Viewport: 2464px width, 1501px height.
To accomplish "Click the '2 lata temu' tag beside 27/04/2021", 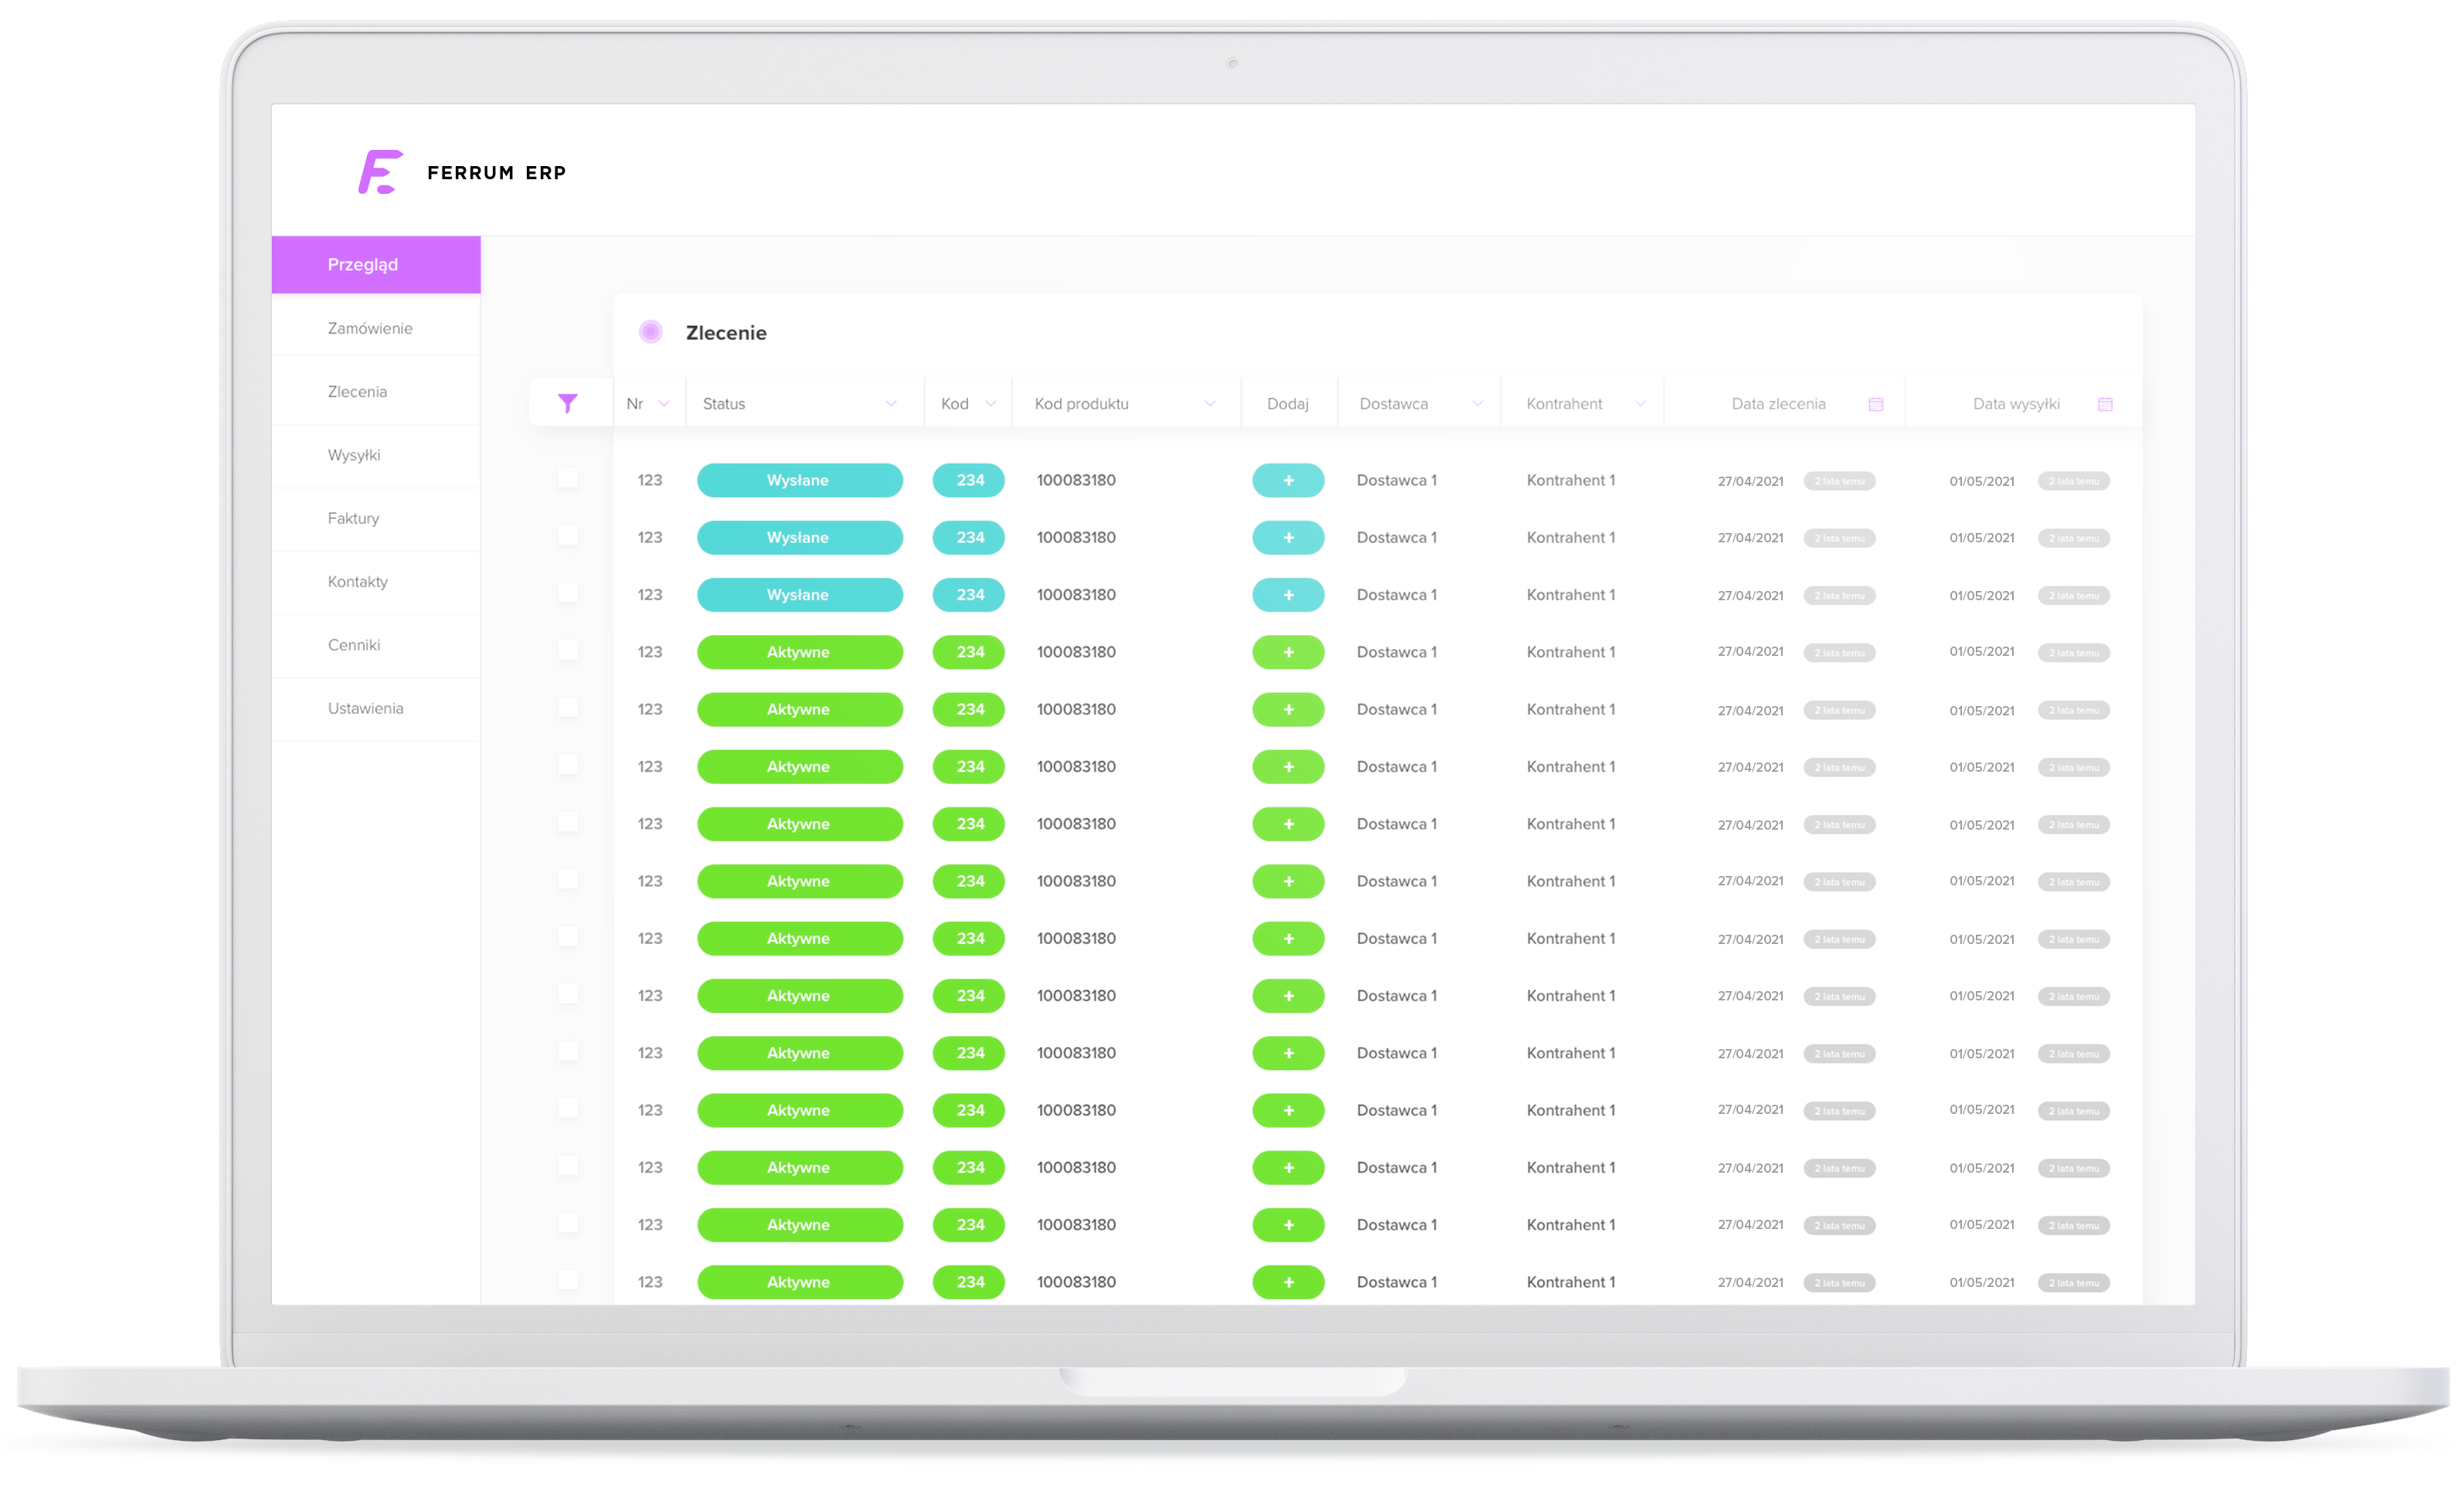I will coord(1838,481).
